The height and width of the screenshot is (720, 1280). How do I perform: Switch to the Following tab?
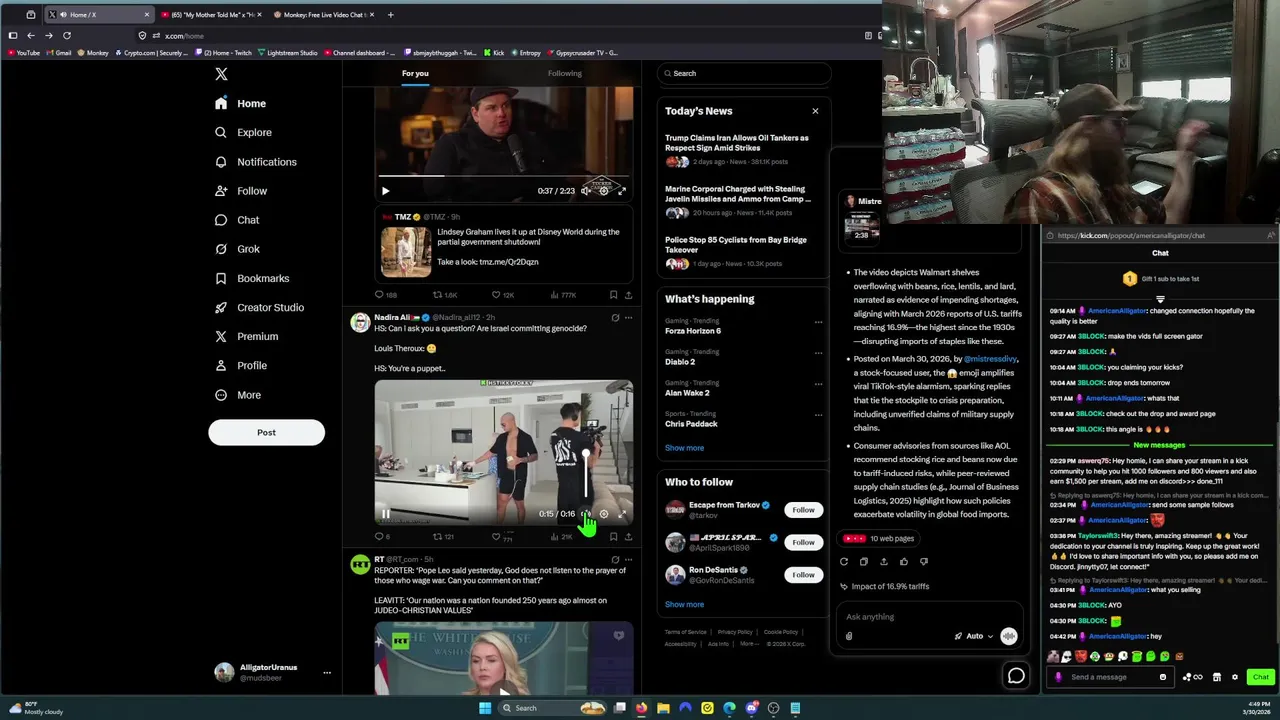[564, 73]
